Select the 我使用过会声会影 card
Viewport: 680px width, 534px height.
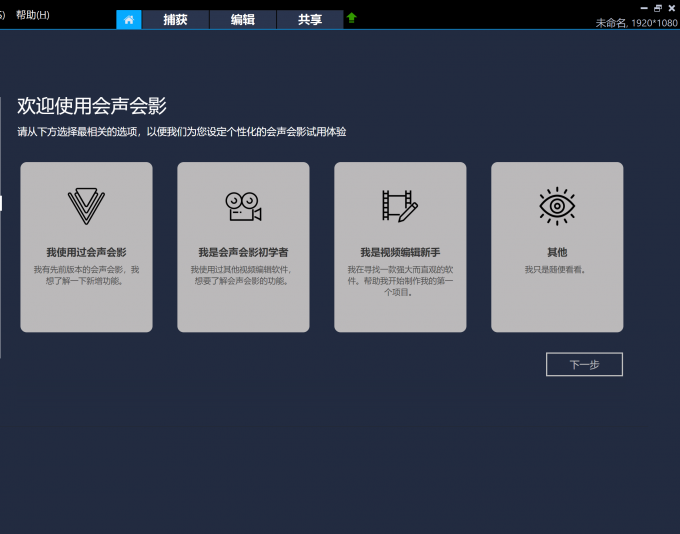coord(86,247)
